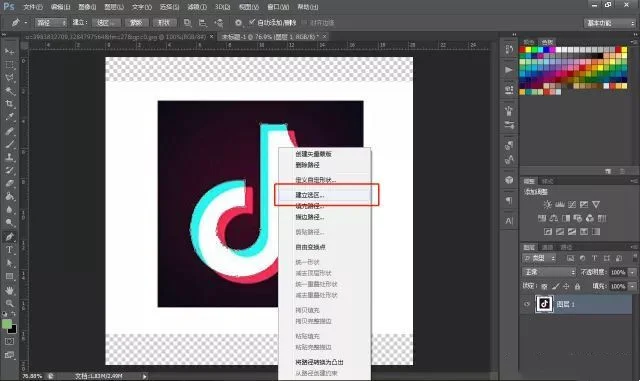Select the Move tool in toolbox

pos(9,51)
